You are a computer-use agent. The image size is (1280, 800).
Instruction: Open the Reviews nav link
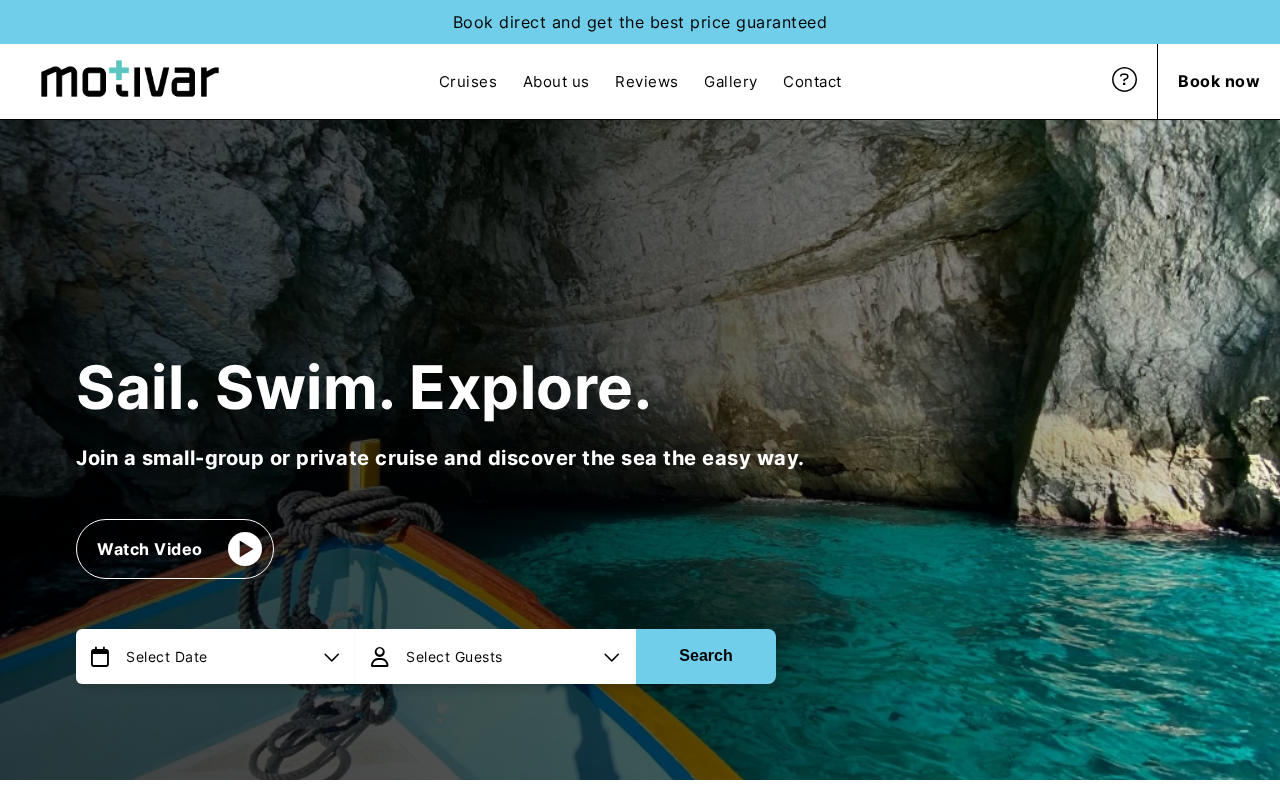[x=646, y=82]
